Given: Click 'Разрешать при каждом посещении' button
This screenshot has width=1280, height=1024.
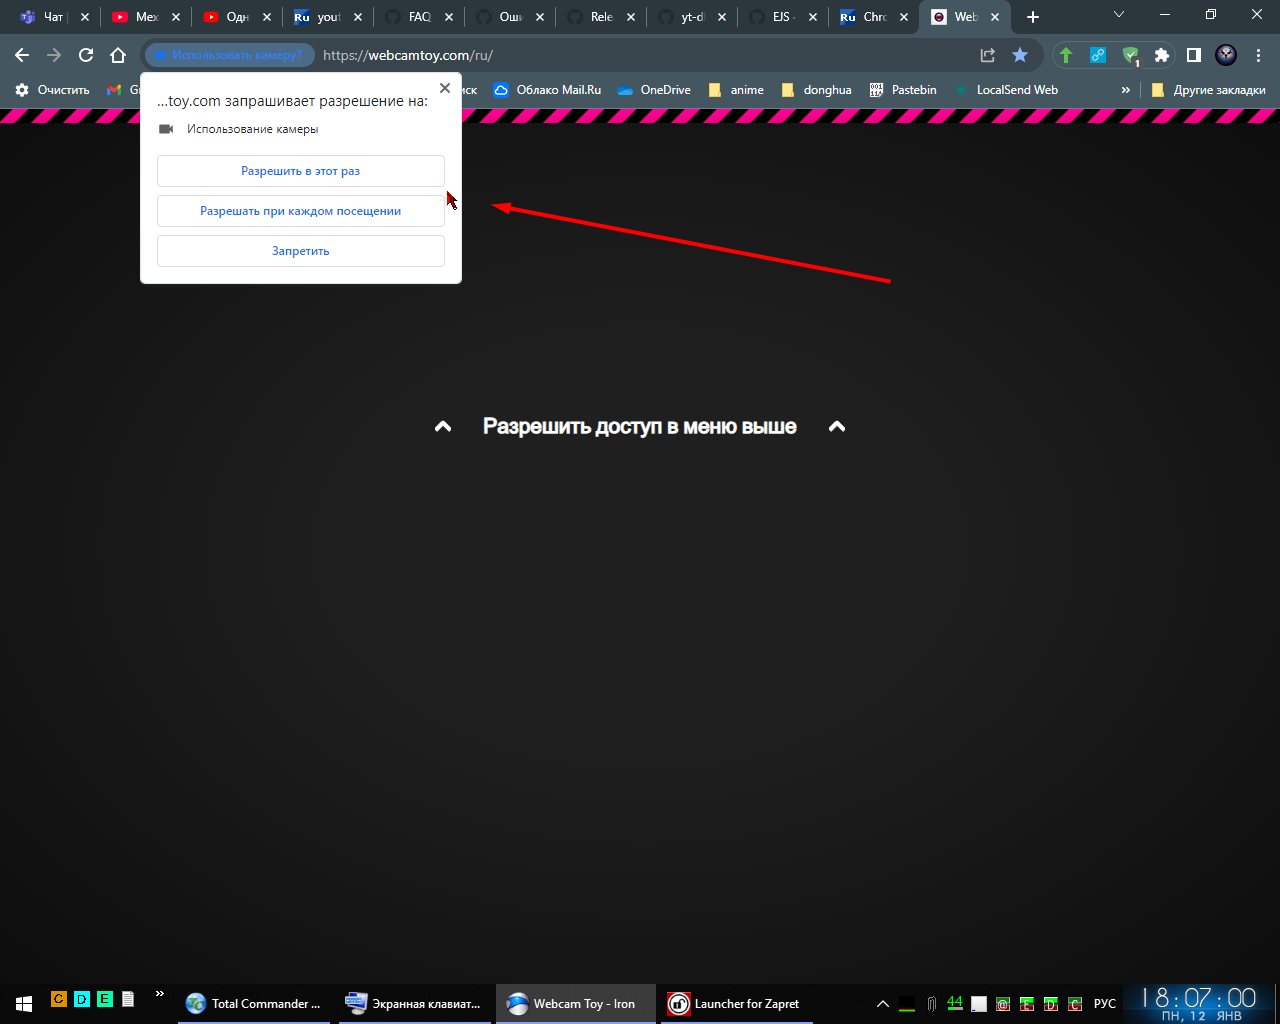Looking at the screenshot, I should [300, 211].
